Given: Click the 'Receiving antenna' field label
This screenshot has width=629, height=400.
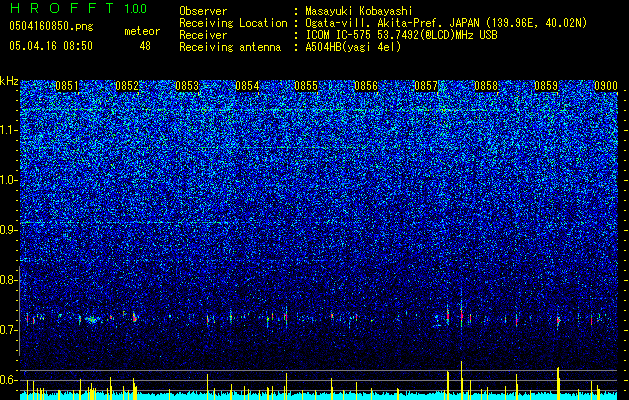Looking at the screenshot, I should pyautogui.click(x=230, y=47).
